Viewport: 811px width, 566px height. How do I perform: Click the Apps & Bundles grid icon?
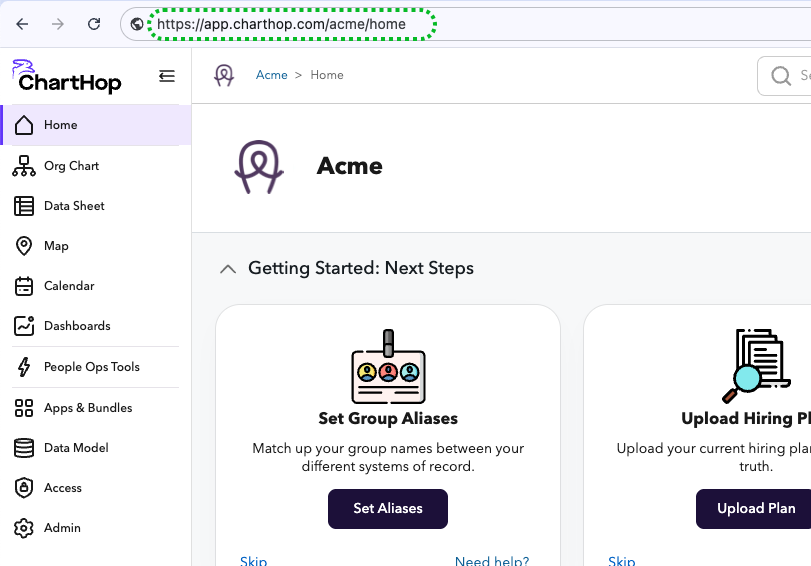[24, 408]
